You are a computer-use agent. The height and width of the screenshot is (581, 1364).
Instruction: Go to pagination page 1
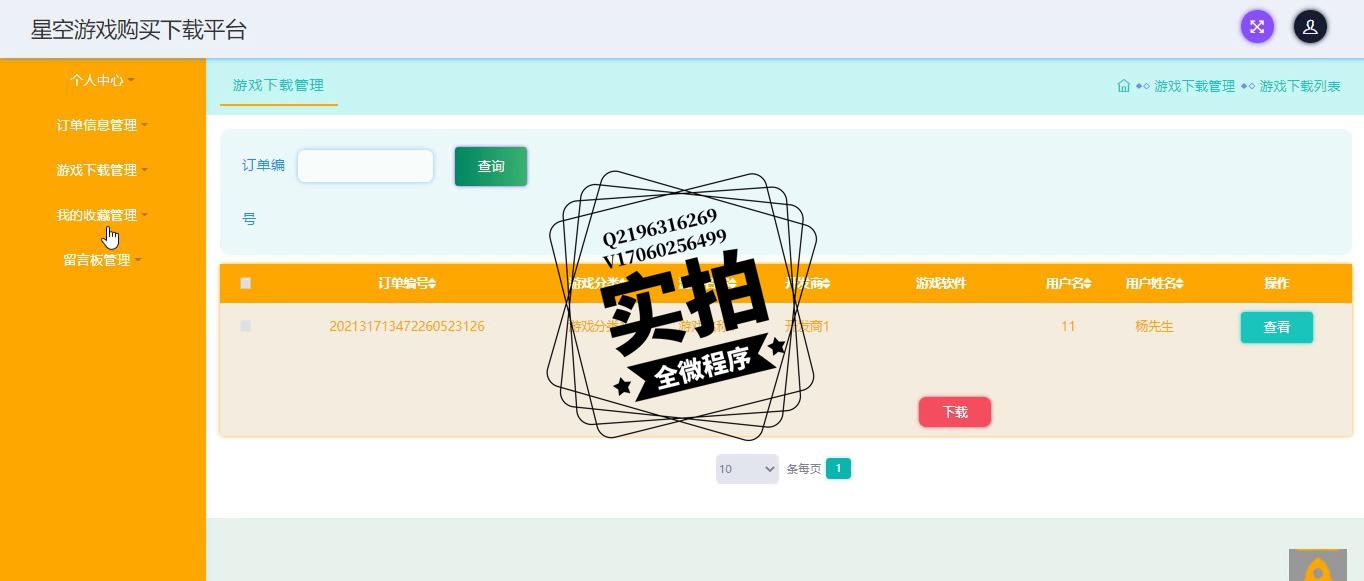point(838,469)
